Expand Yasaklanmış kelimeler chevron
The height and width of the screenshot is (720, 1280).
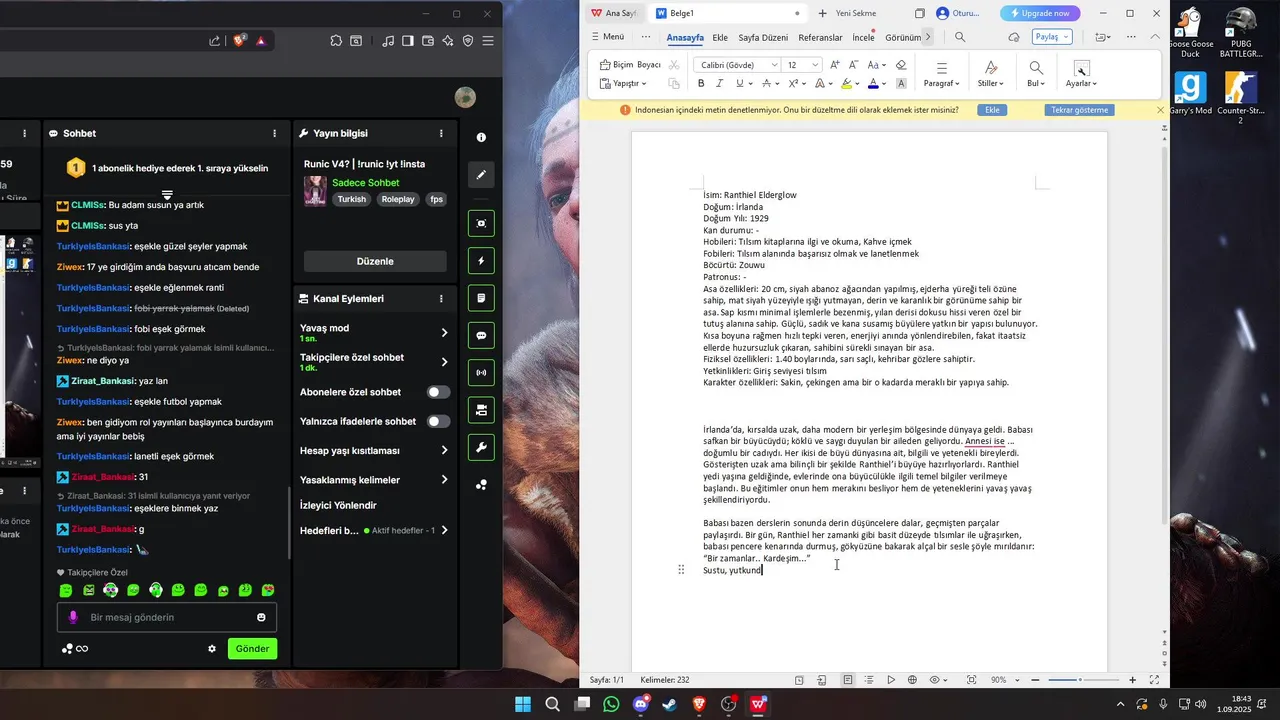pos(444,480)
